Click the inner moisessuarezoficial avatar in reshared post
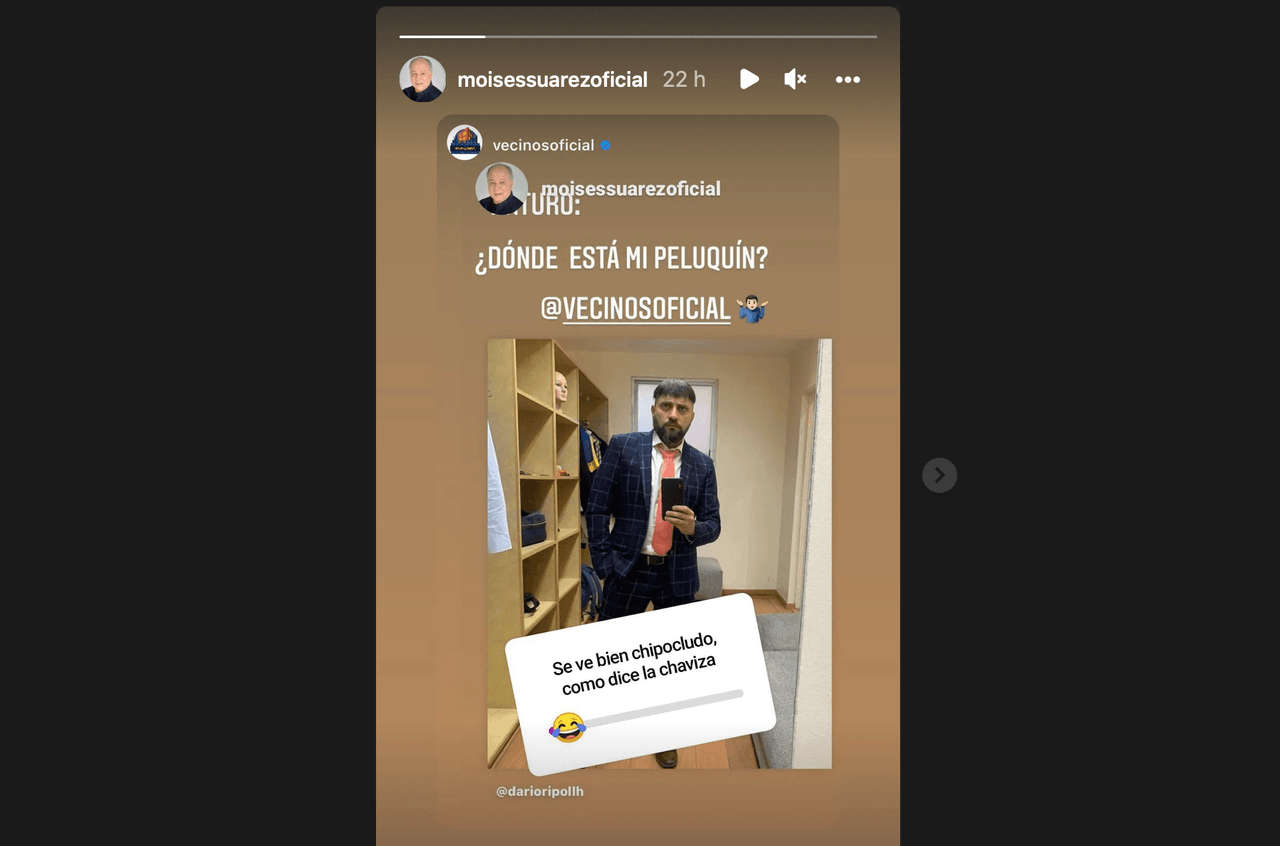1280x846 pixels. click(502, 189)
